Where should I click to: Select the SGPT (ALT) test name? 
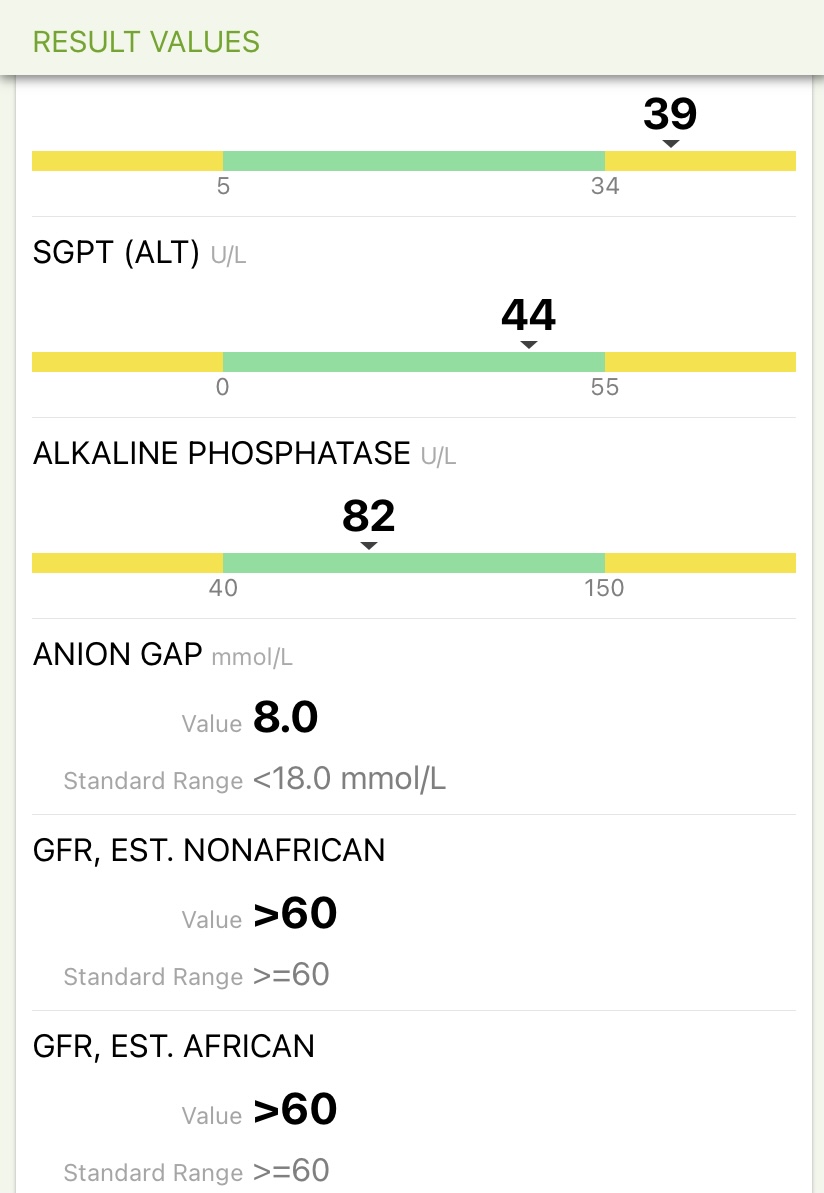tap(117, 253)
